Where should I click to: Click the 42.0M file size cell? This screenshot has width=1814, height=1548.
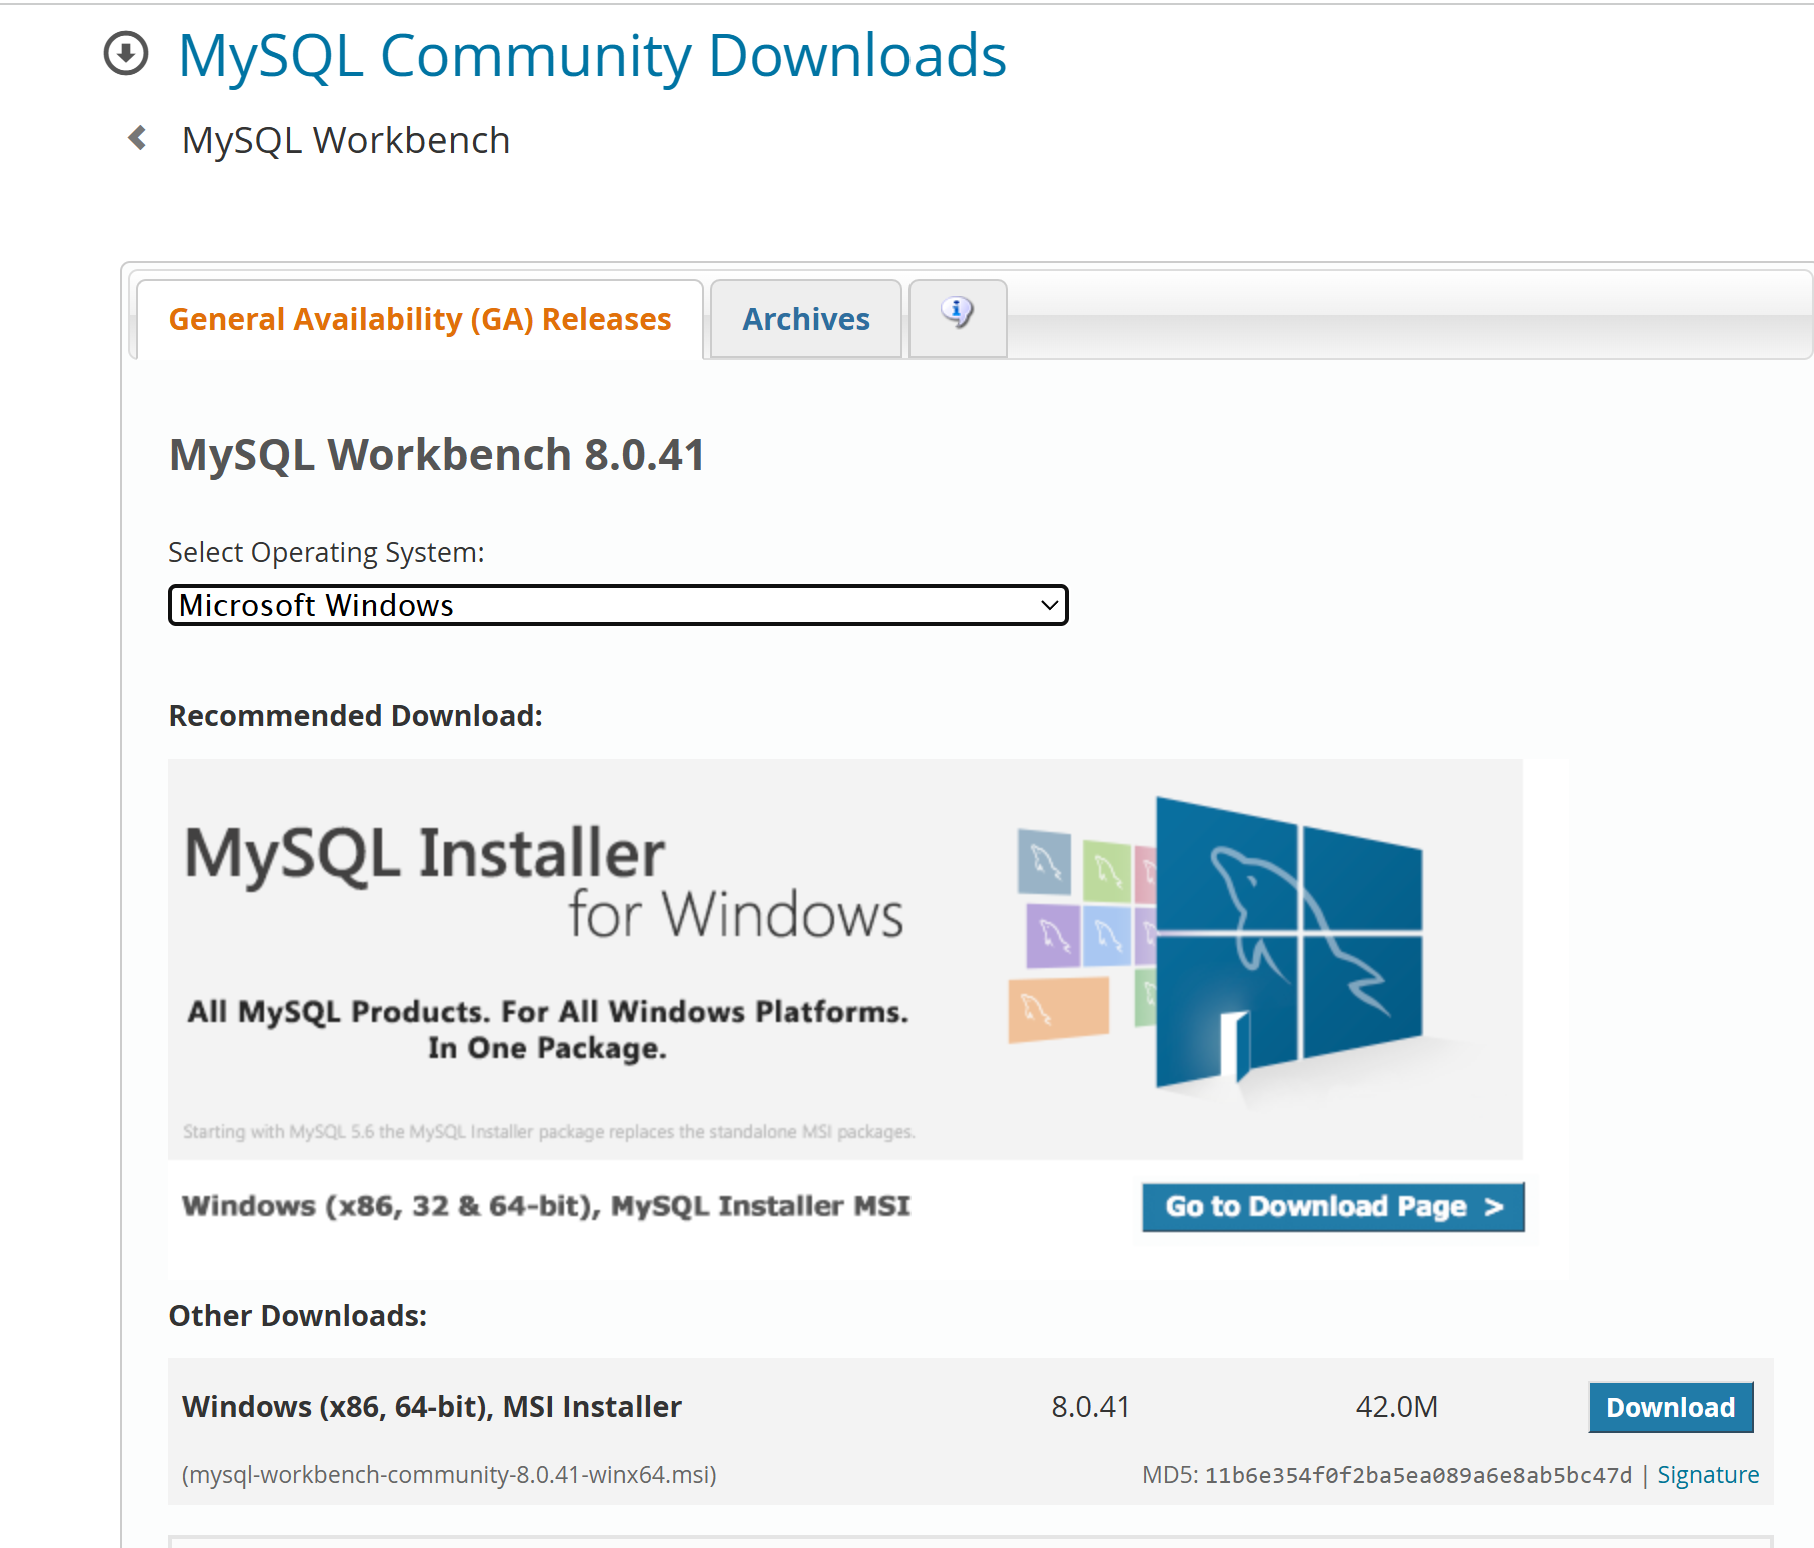pyautogui.click(x=1396, y=1407)
